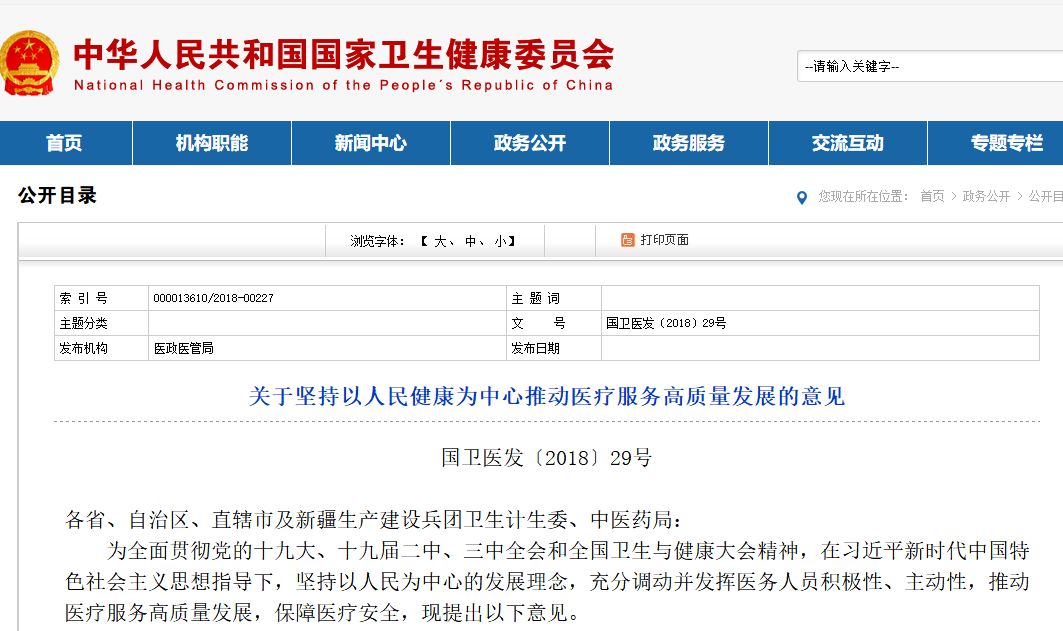
Task: Click the 索引号 label cell
Action: [102, 298]
